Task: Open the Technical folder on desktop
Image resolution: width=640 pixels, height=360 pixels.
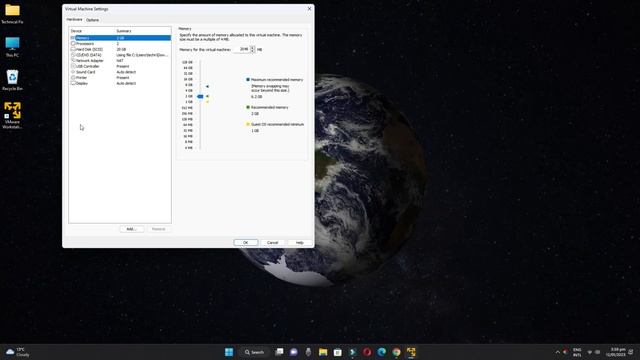Action: tap(12, 13)
